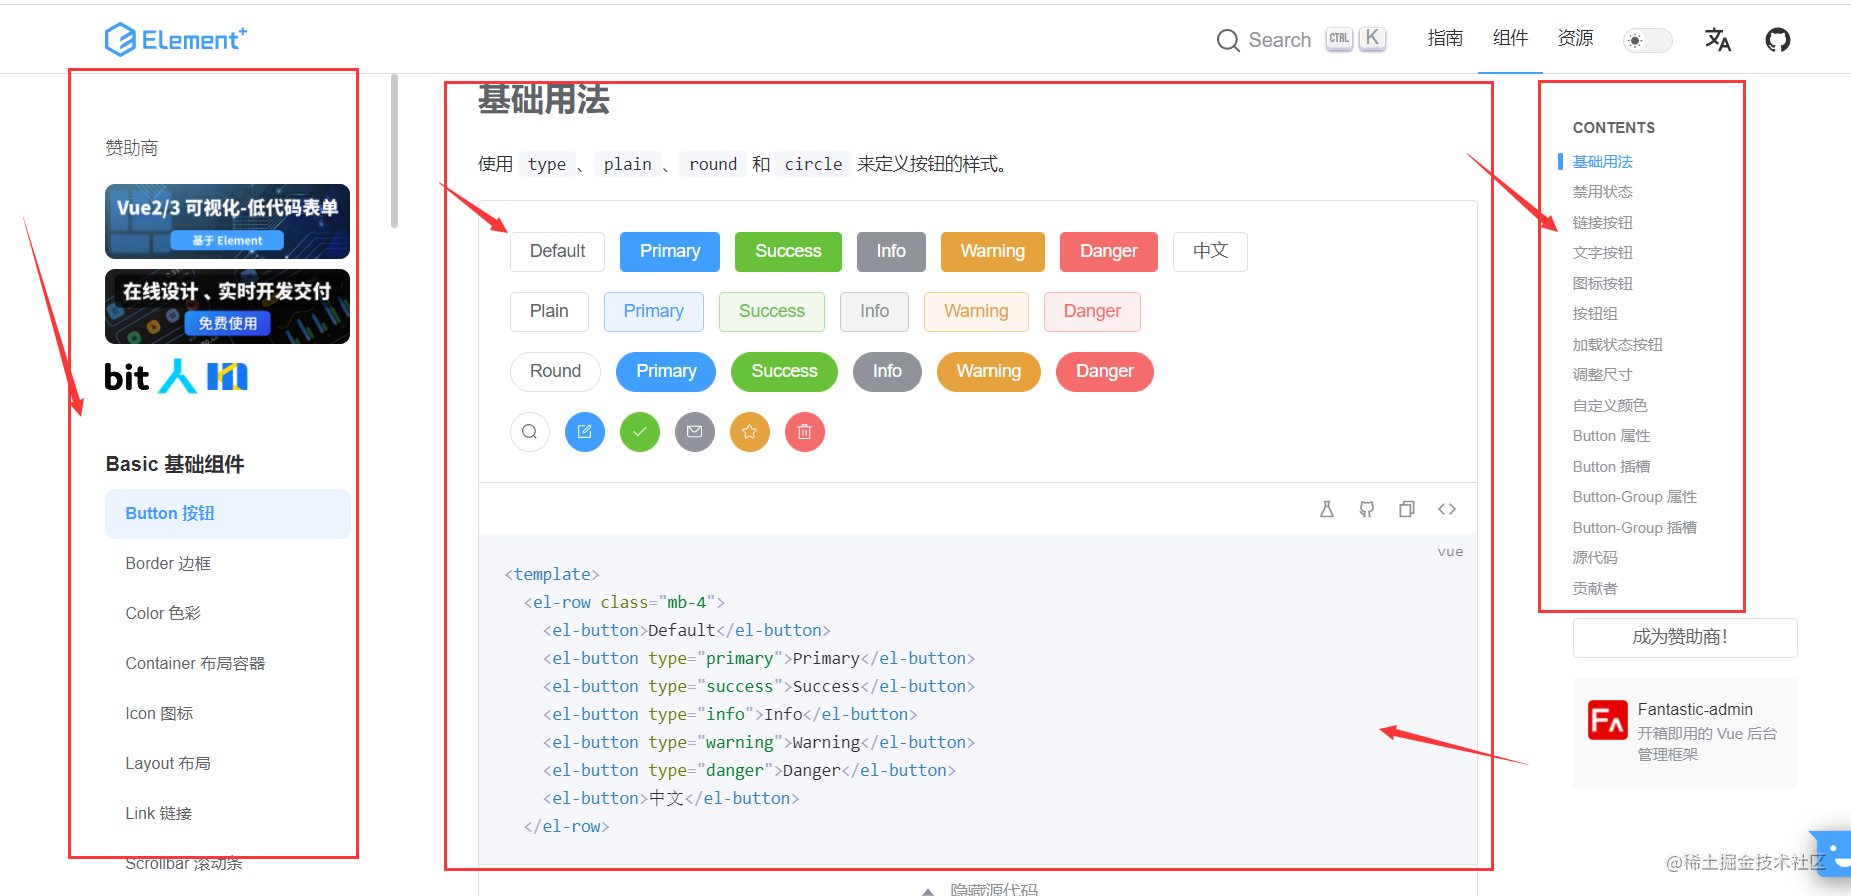The height and width of the screenshot is (896, 1851).
Task: Jump to 源代码 in contents
Action: pyautogui.click(x=1595, y=557)
